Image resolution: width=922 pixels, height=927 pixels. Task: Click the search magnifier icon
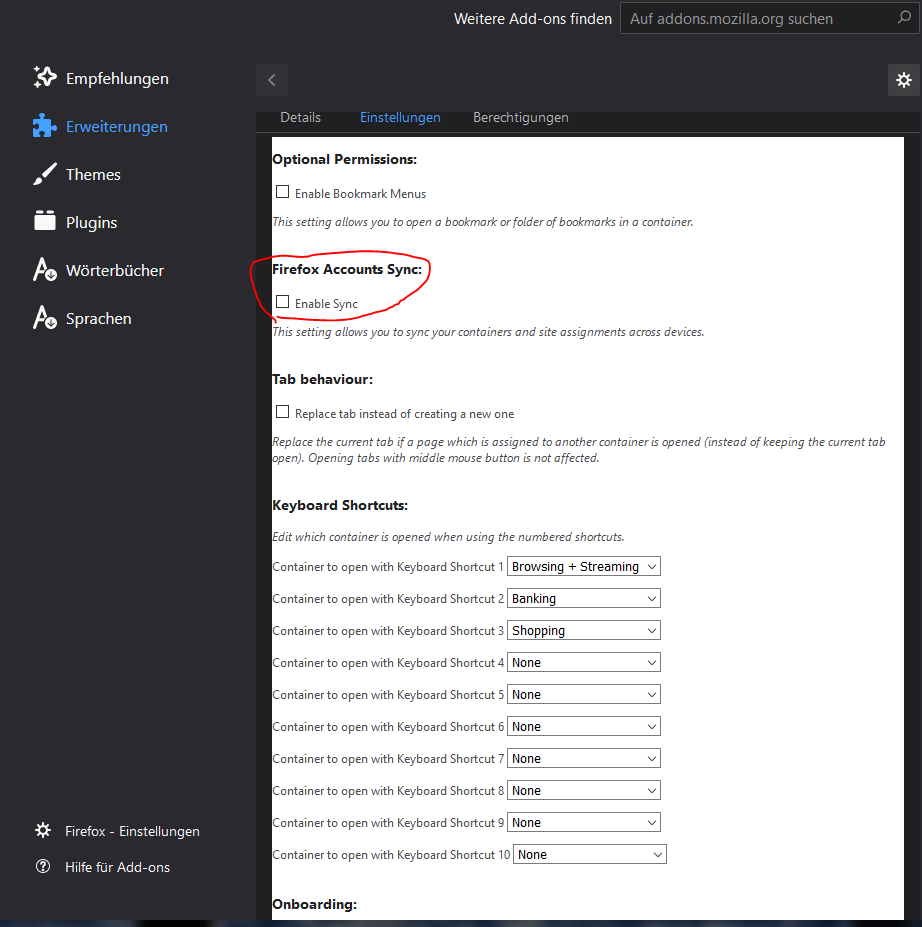904,18
